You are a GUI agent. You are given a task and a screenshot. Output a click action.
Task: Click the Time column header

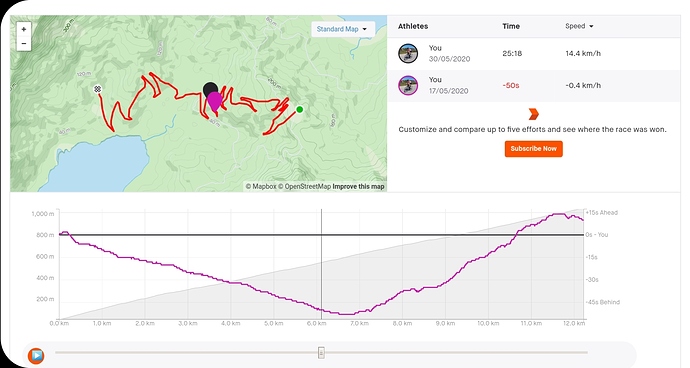[511, 26]
